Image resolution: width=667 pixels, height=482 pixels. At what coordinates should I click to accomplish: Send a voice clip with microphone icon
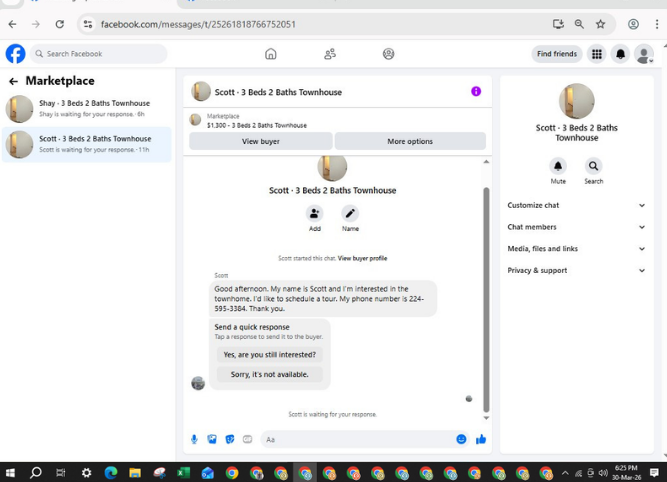tap(194, 439)
